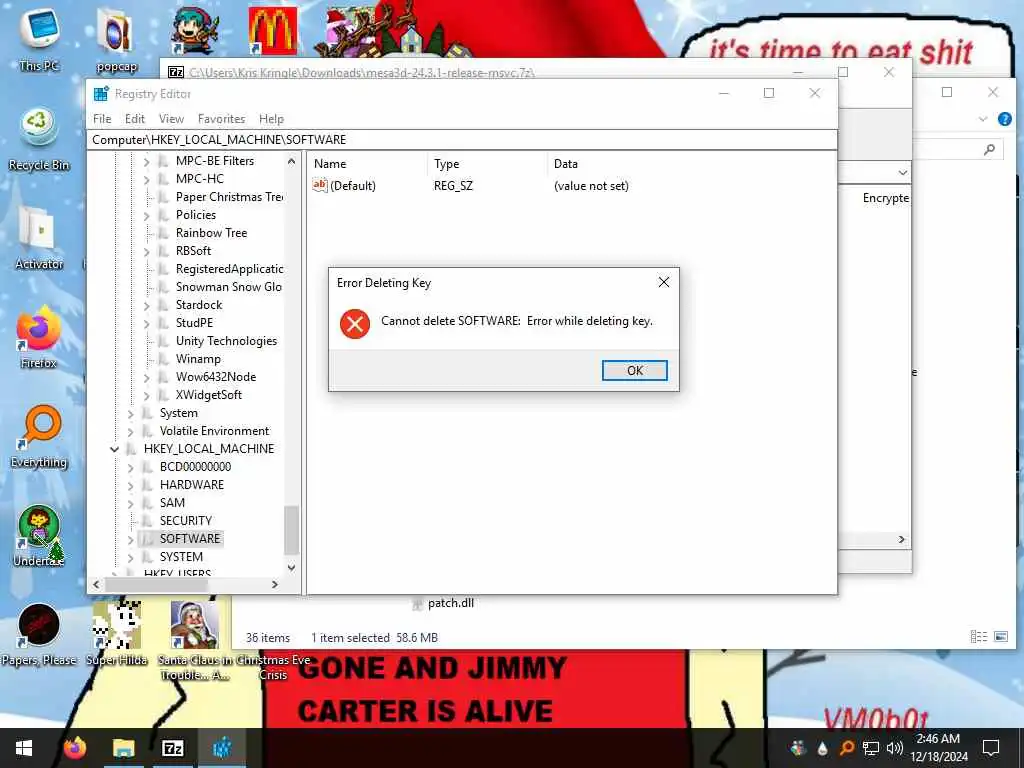Open McDonald's logo desktop shortcut

272,29
